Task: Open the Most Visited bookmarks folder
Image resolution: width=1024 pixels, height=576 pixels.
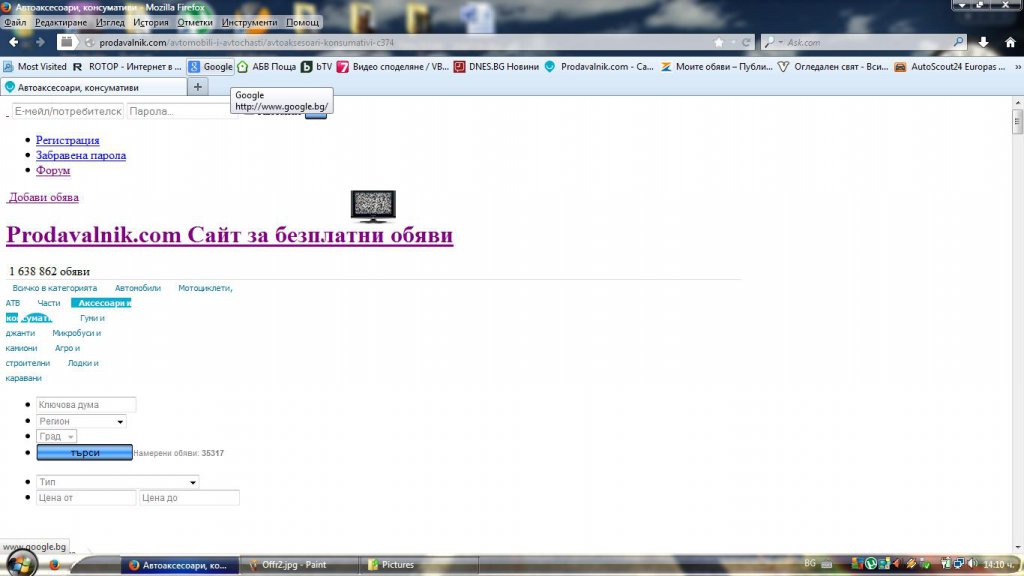Action: point(35,67)
